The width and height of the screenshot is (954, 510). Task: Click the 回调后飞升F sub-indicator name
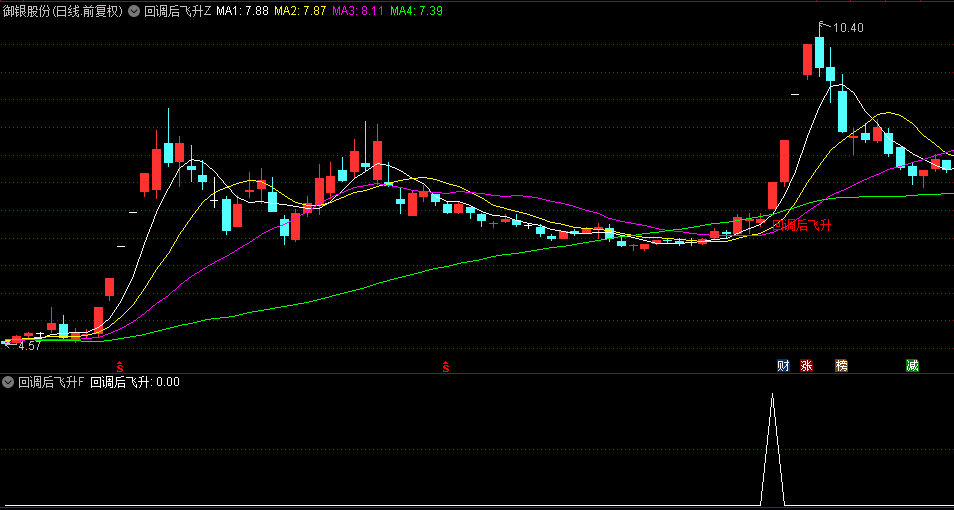tap(51, 382)
